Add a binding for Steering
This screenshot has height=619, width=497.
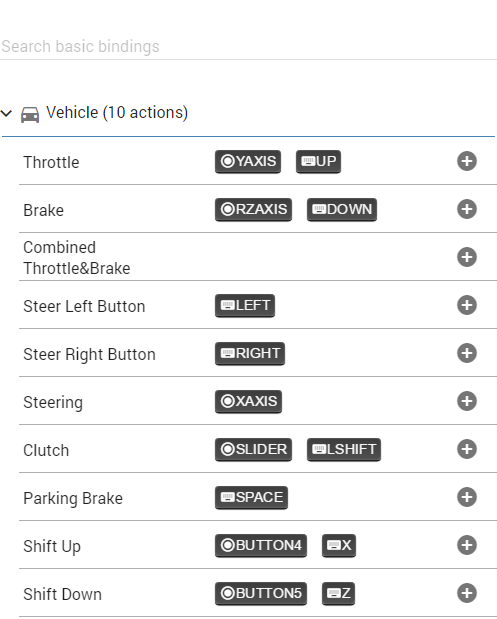(467, 401)
